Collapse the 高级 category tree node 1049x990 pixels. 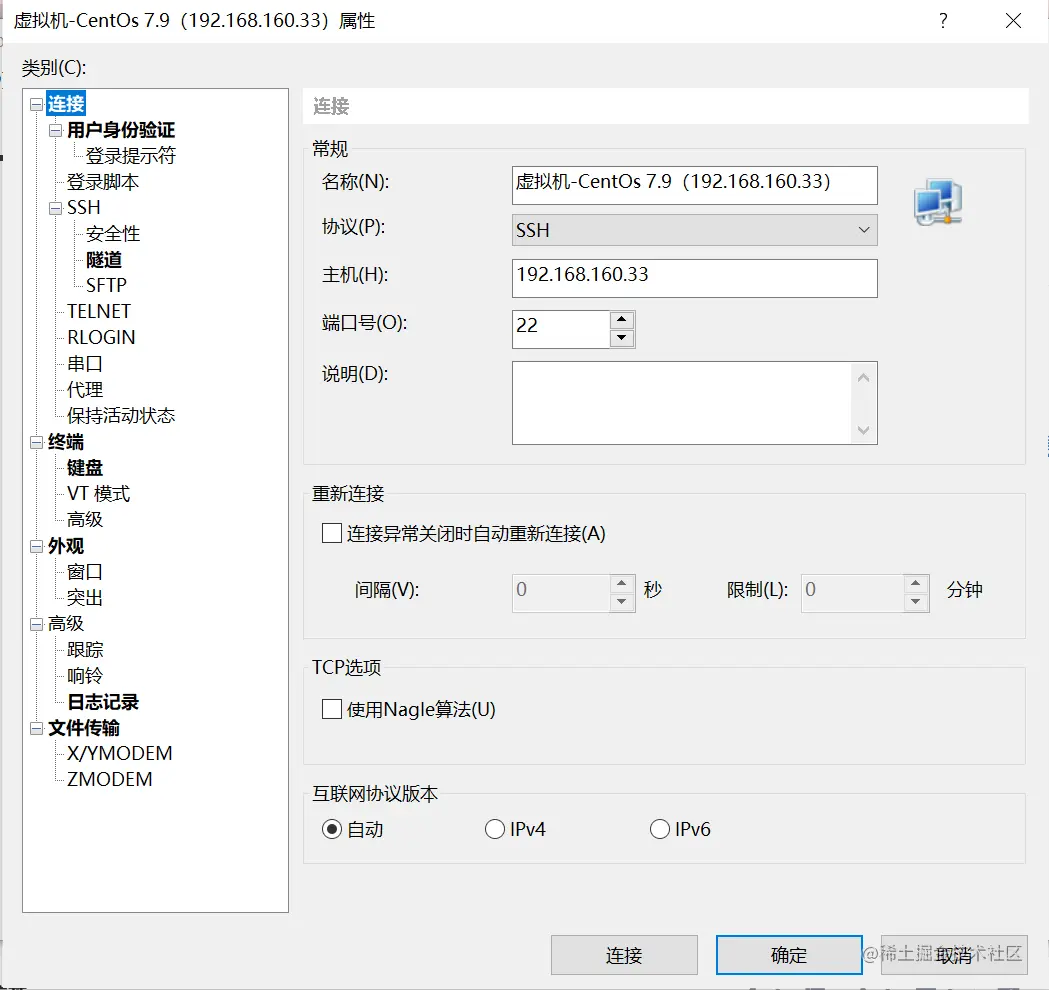(x=37, y=624)
